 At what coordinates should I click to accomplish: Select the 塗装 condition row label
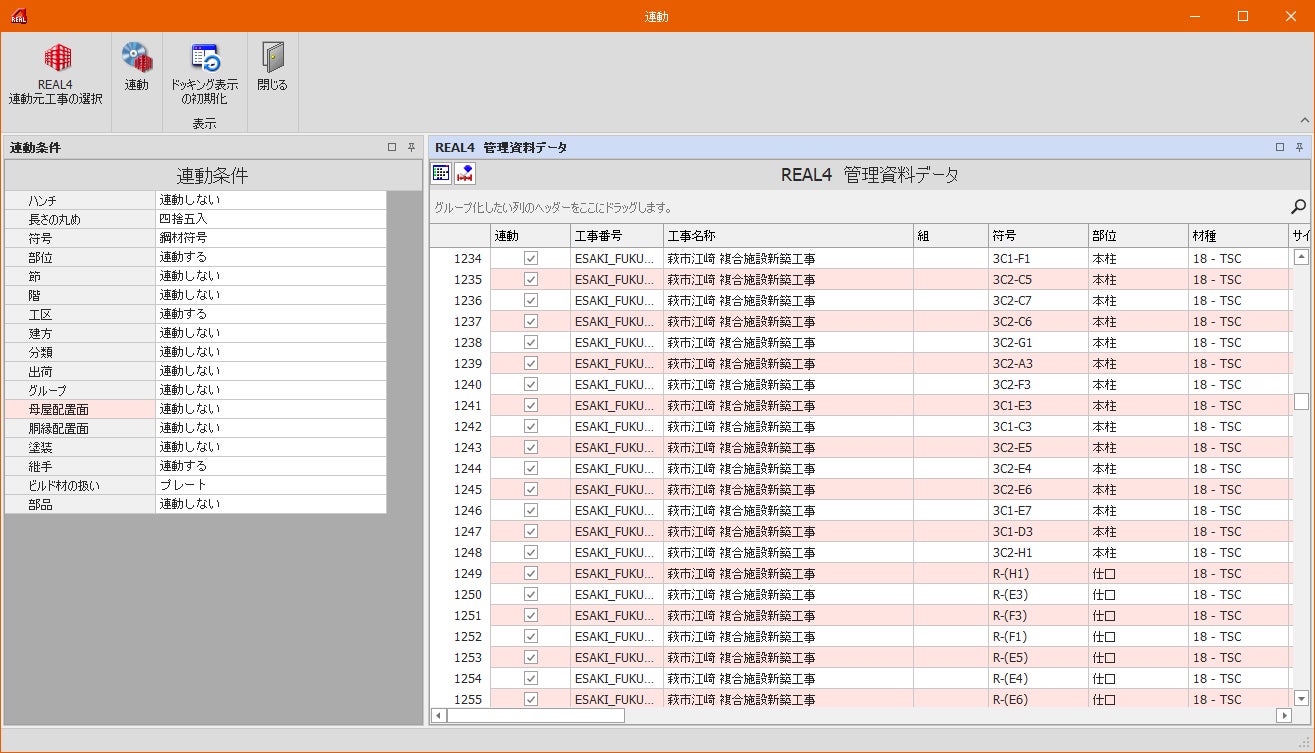point(80,447)
